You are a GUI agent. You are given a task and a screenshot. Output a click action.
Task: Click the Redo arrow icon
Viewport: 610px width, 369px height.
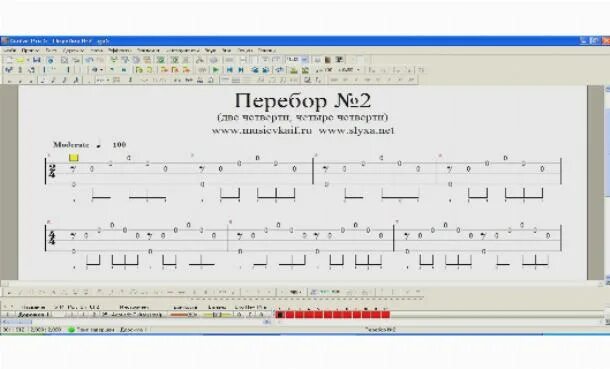click(x=100, y=60)
